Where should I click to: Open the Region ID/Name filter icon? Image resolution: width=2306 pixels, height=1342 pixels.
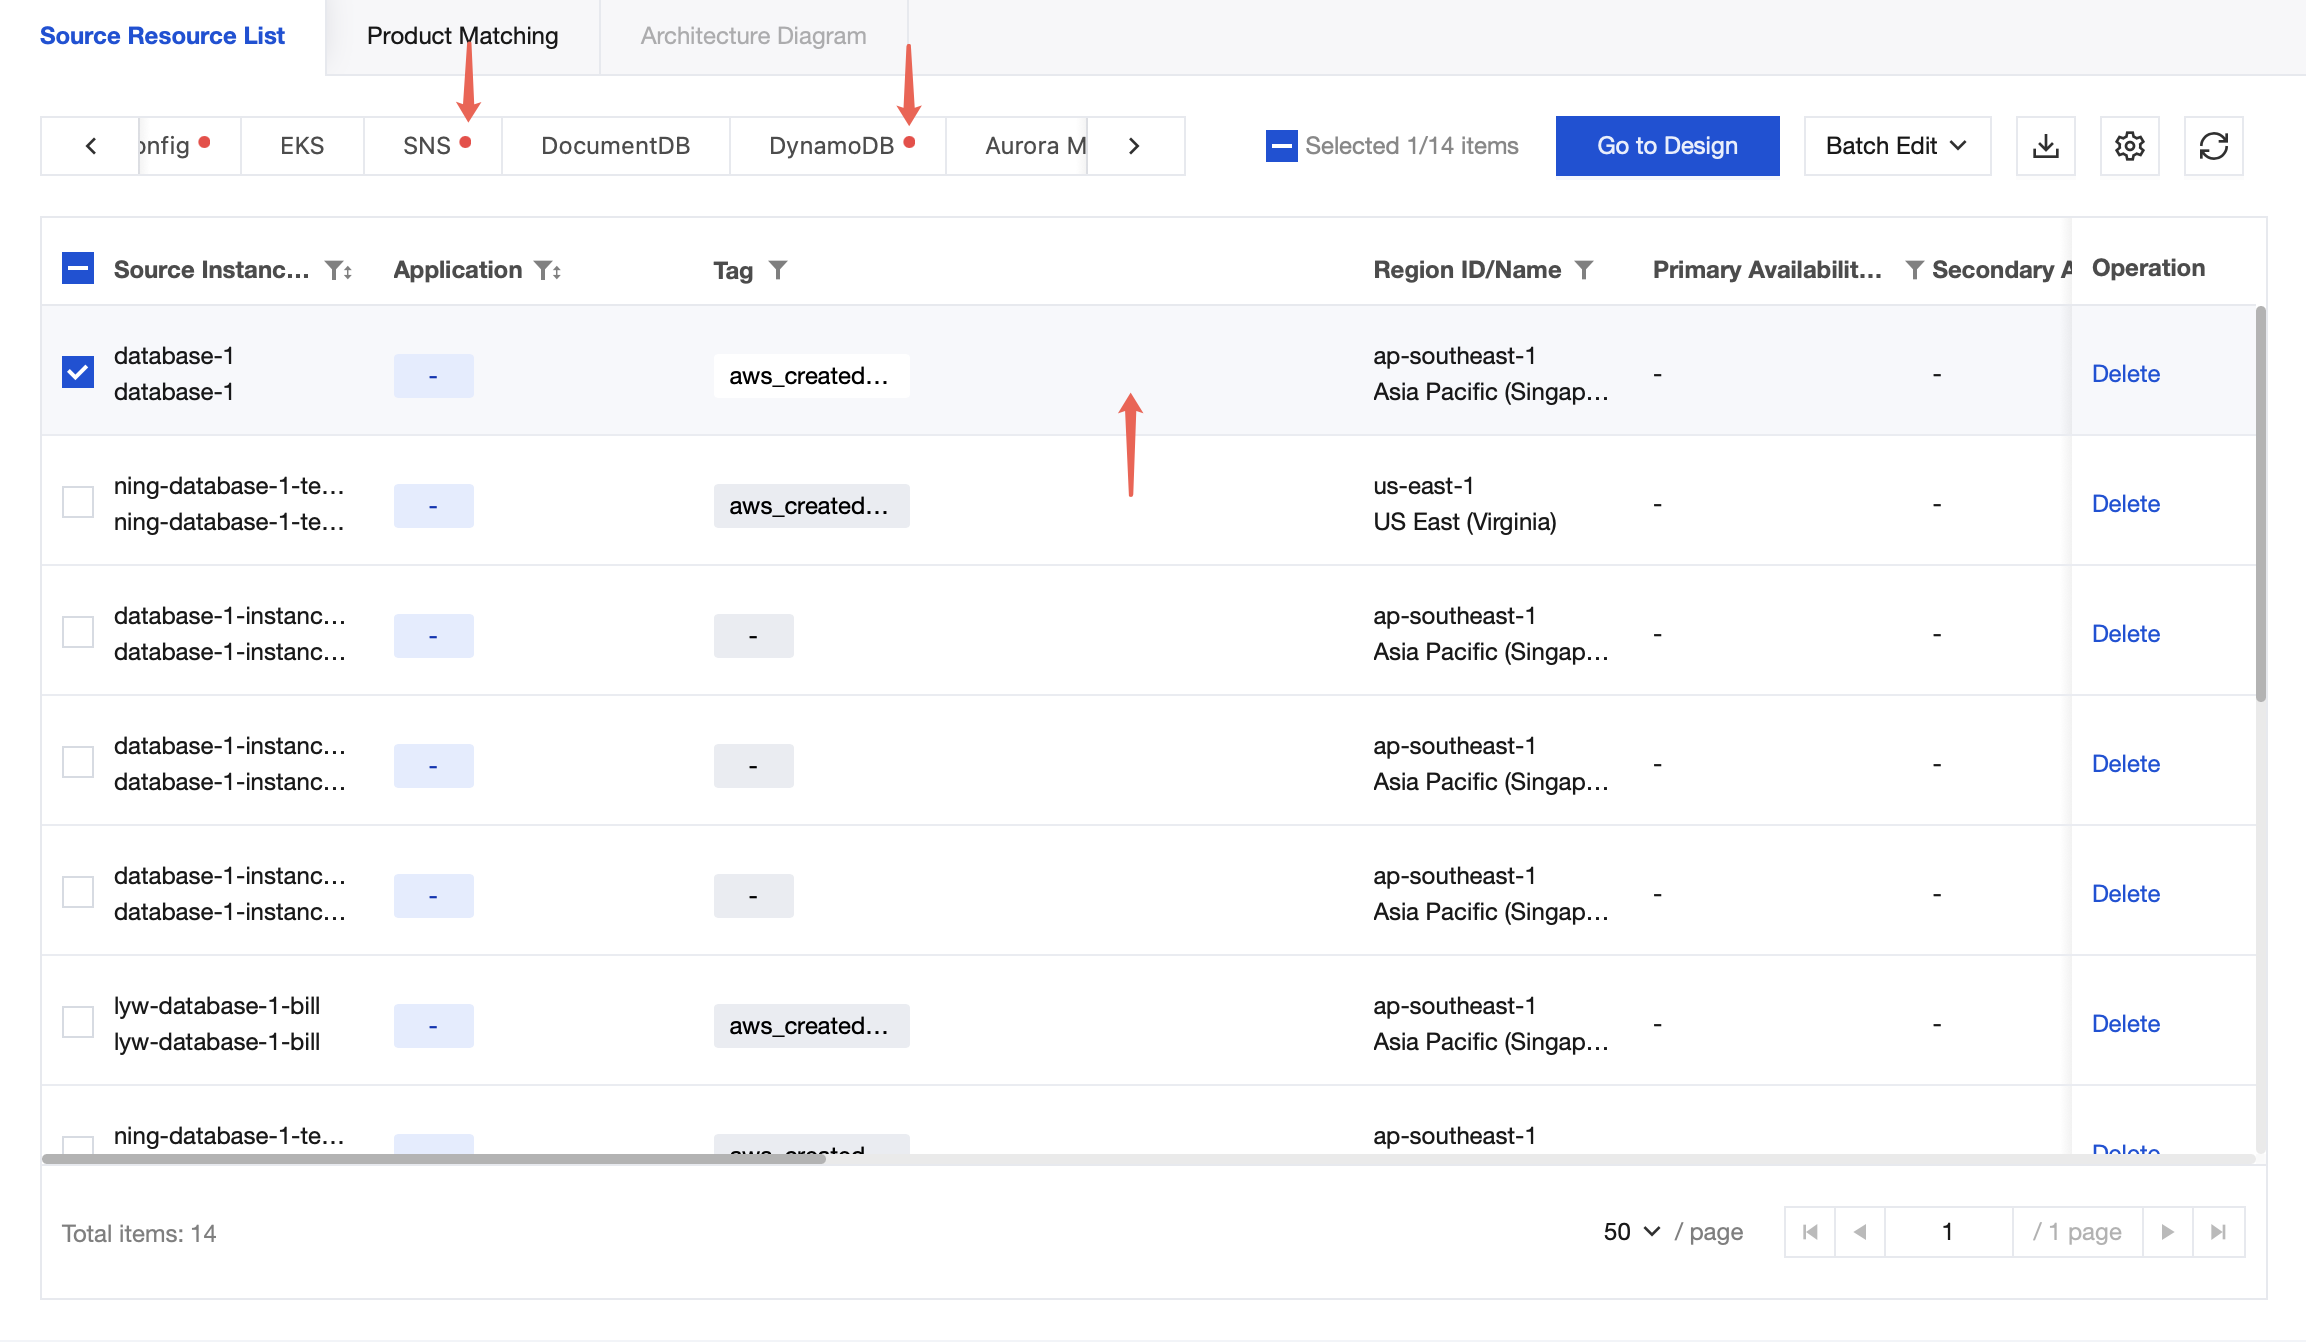[x=1584, y=270]
